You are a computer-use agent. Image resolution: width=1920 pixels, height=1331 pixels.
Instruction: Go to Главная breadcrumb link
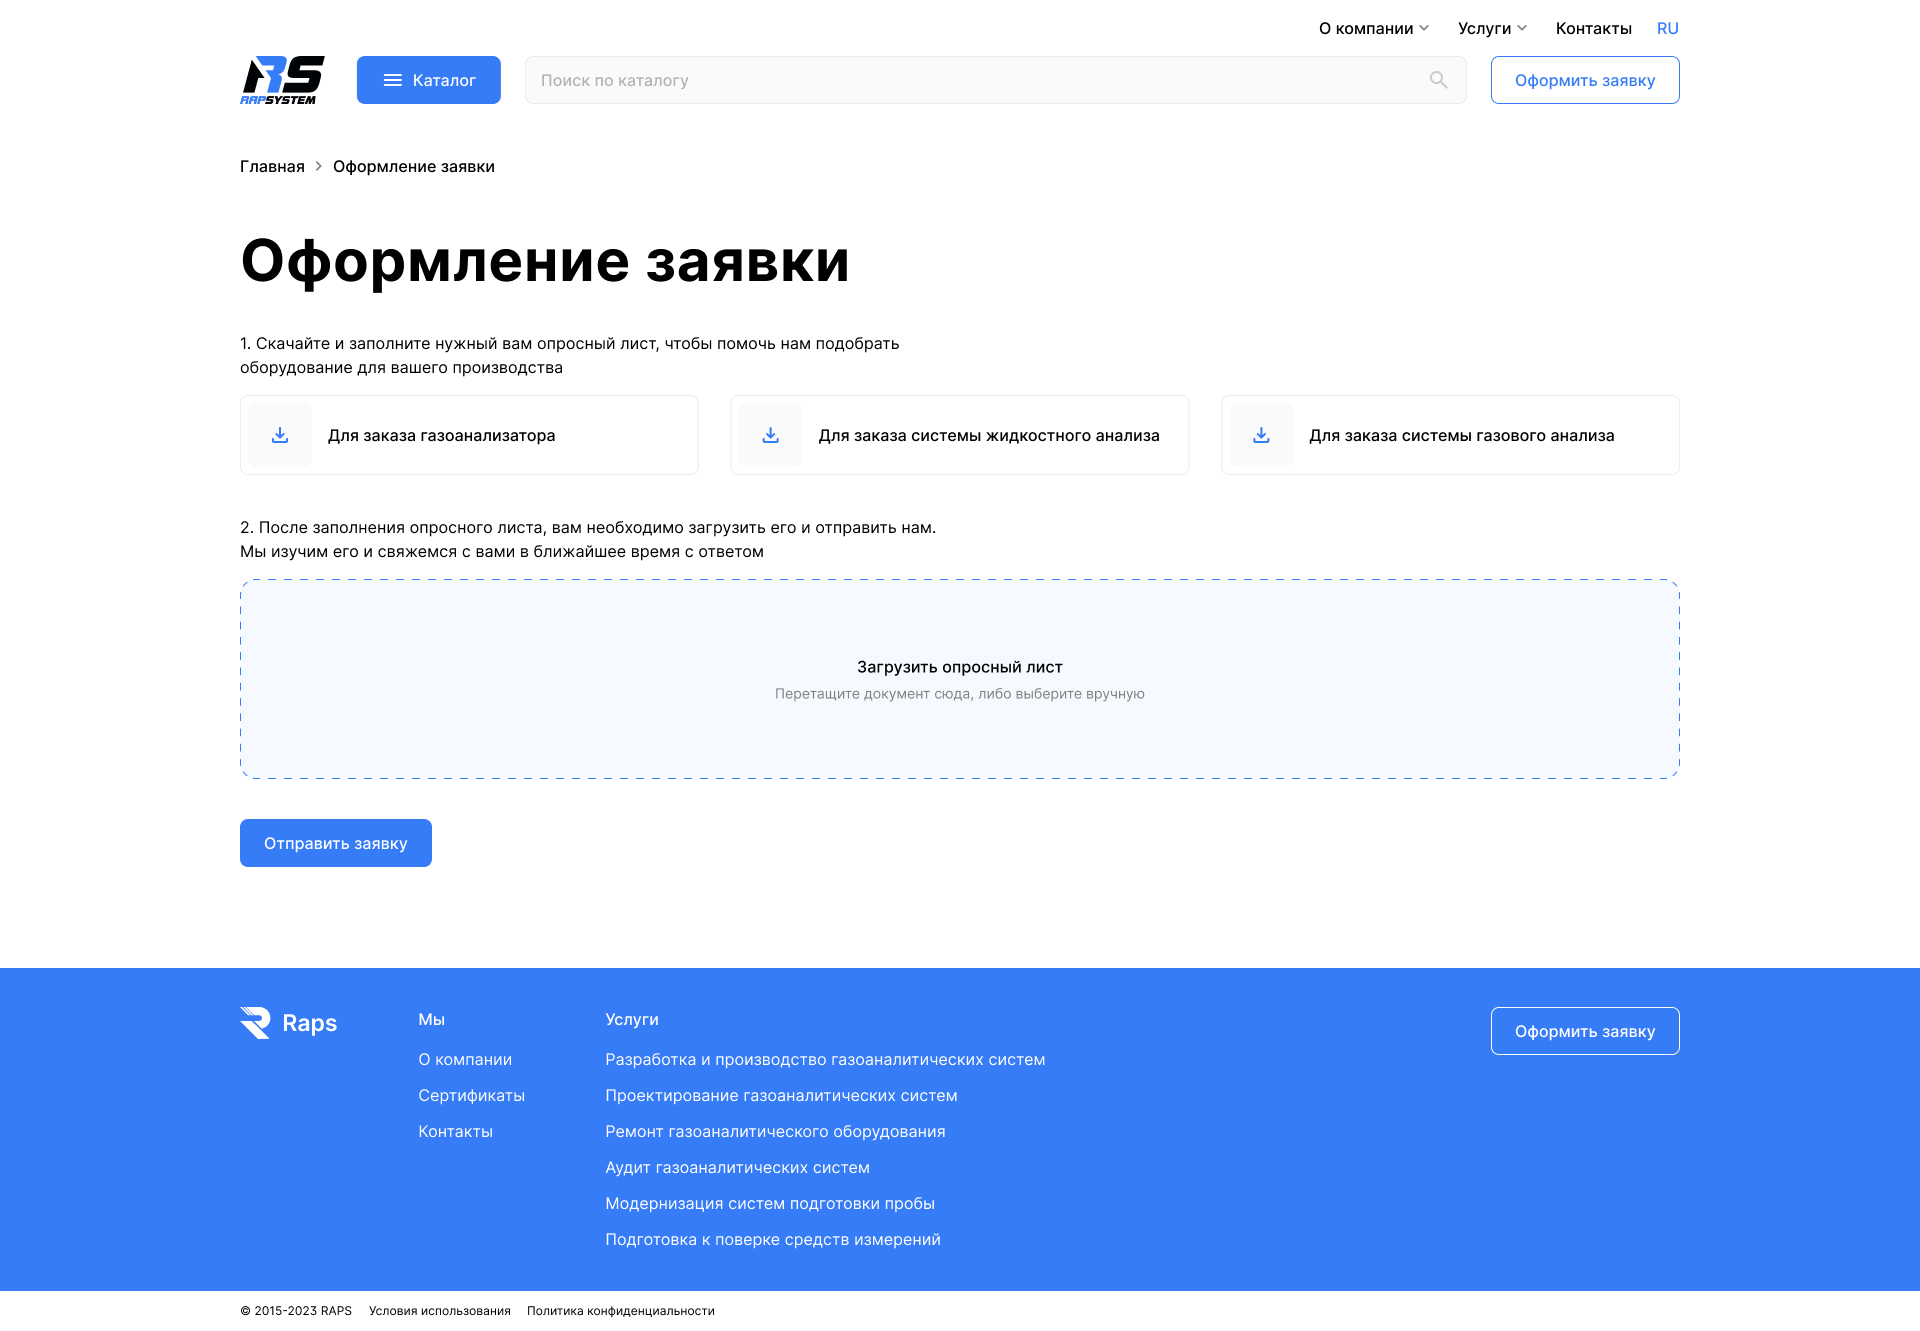tap(272, 166)
